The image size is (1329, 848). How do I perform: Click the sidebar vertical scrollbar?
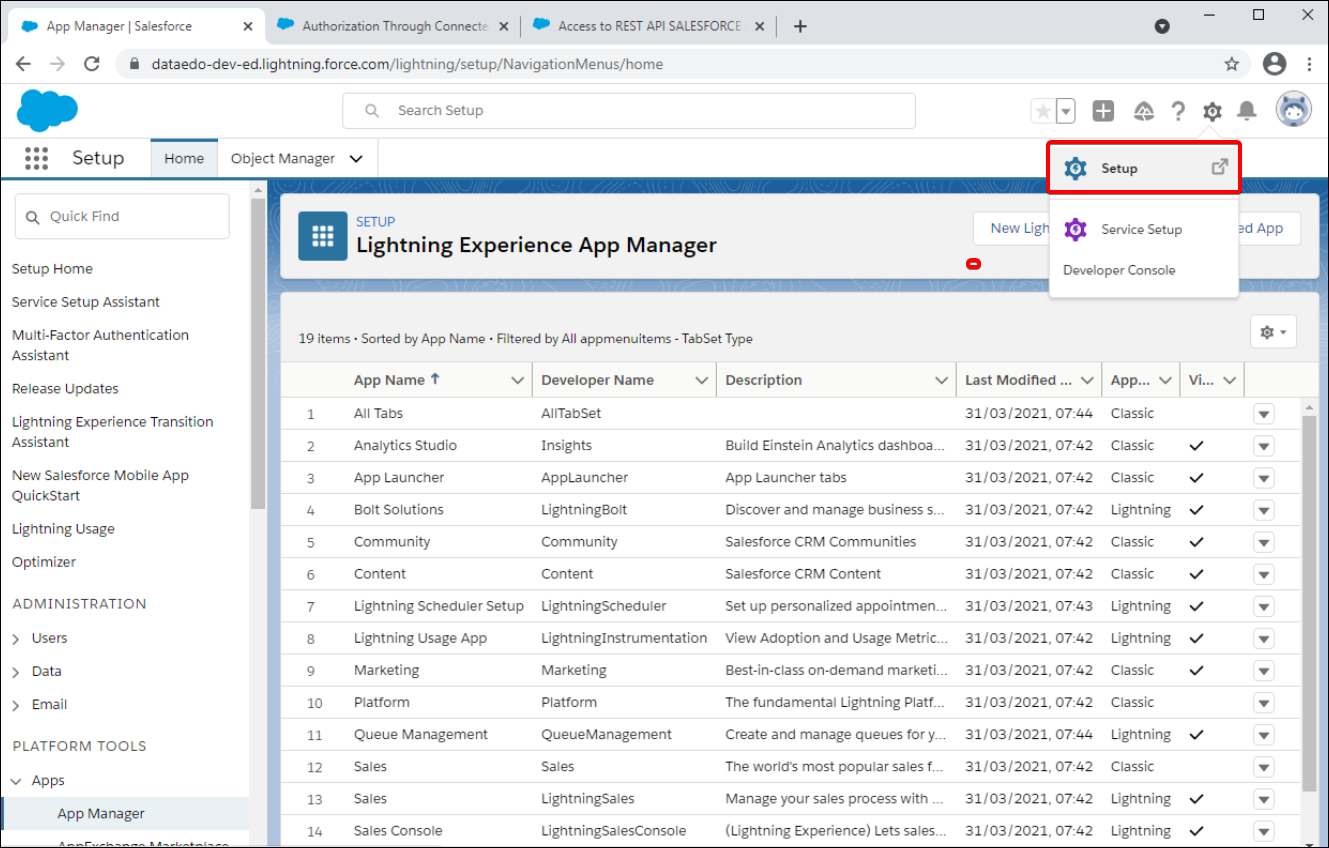pos(258,350)
